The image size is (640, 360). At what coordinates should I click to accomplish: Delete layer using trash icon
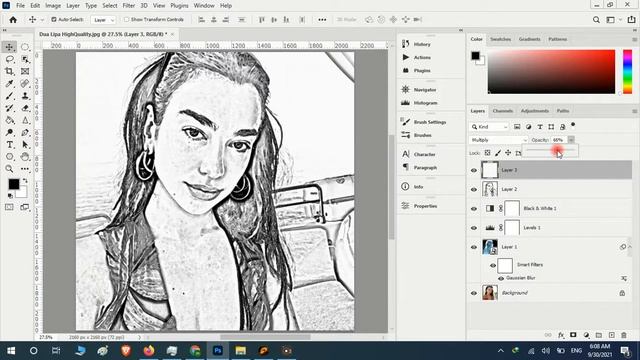tap(624, 335)
